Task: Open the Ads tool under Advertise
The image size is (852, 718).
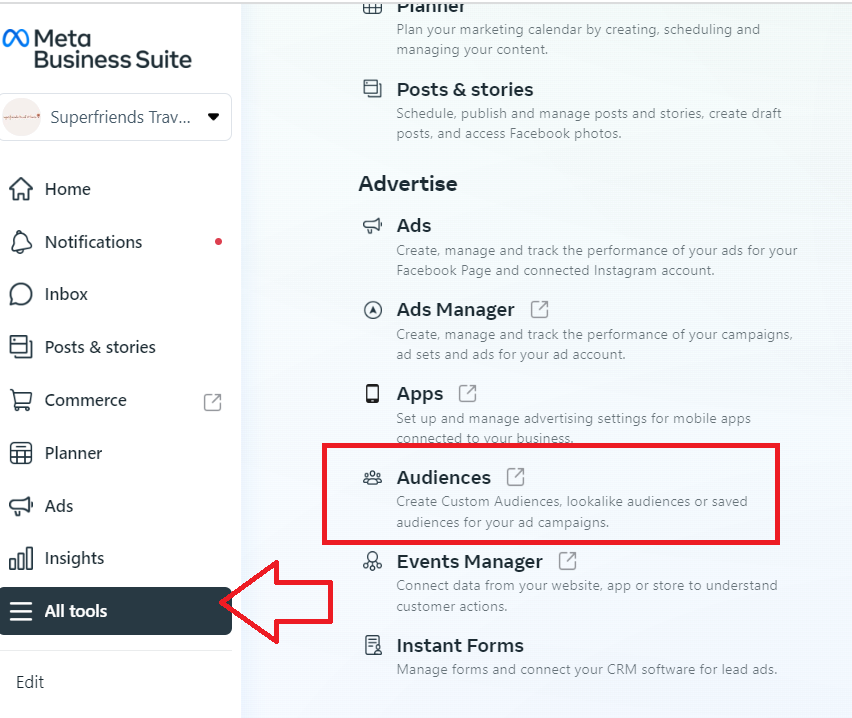Action: (x=414, y=226)
